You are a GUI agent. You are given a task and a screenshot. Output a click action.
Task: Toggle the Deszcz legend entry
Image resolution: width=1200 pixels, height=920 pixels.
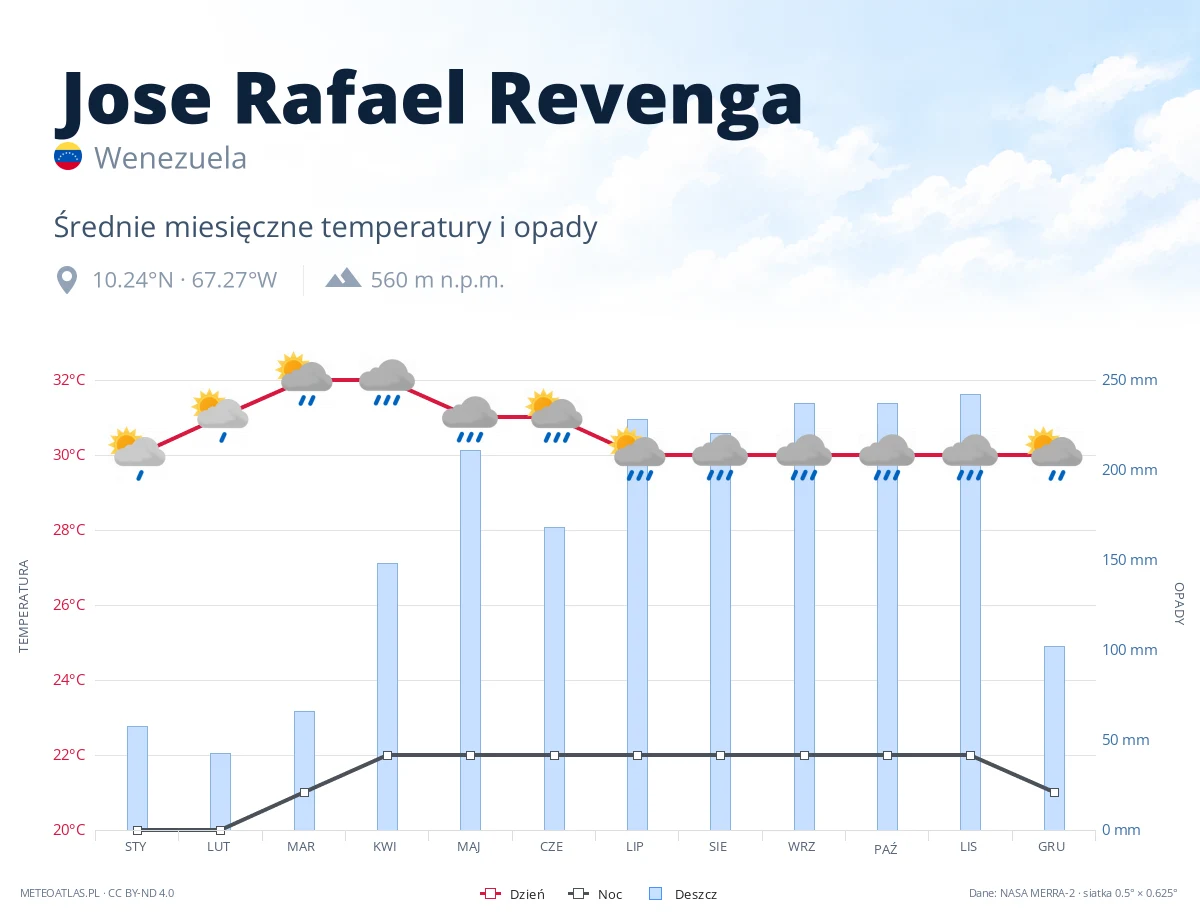point(682,894)
